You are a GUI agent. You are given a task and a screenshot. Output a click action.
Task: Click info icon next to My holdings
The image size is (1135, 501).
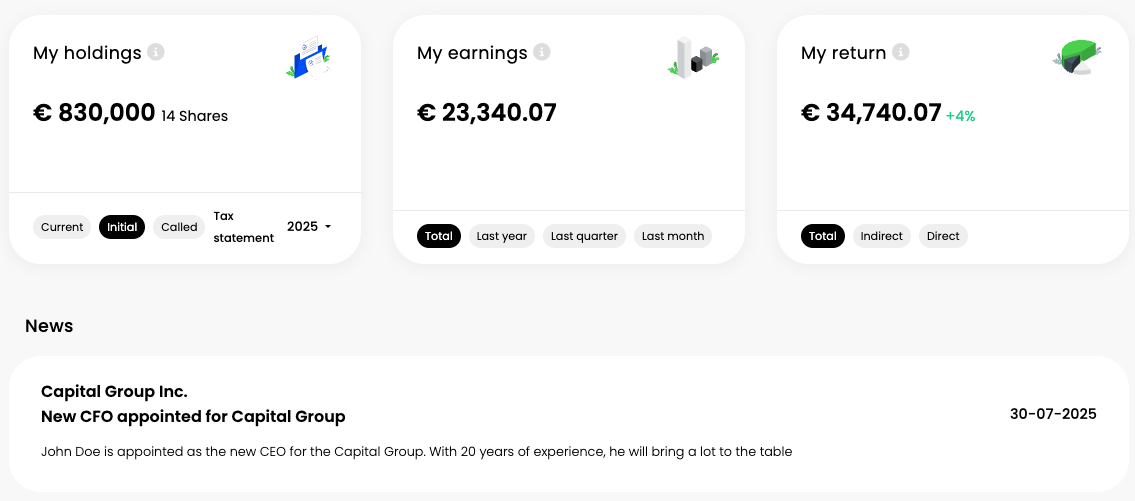coord(155,52)
